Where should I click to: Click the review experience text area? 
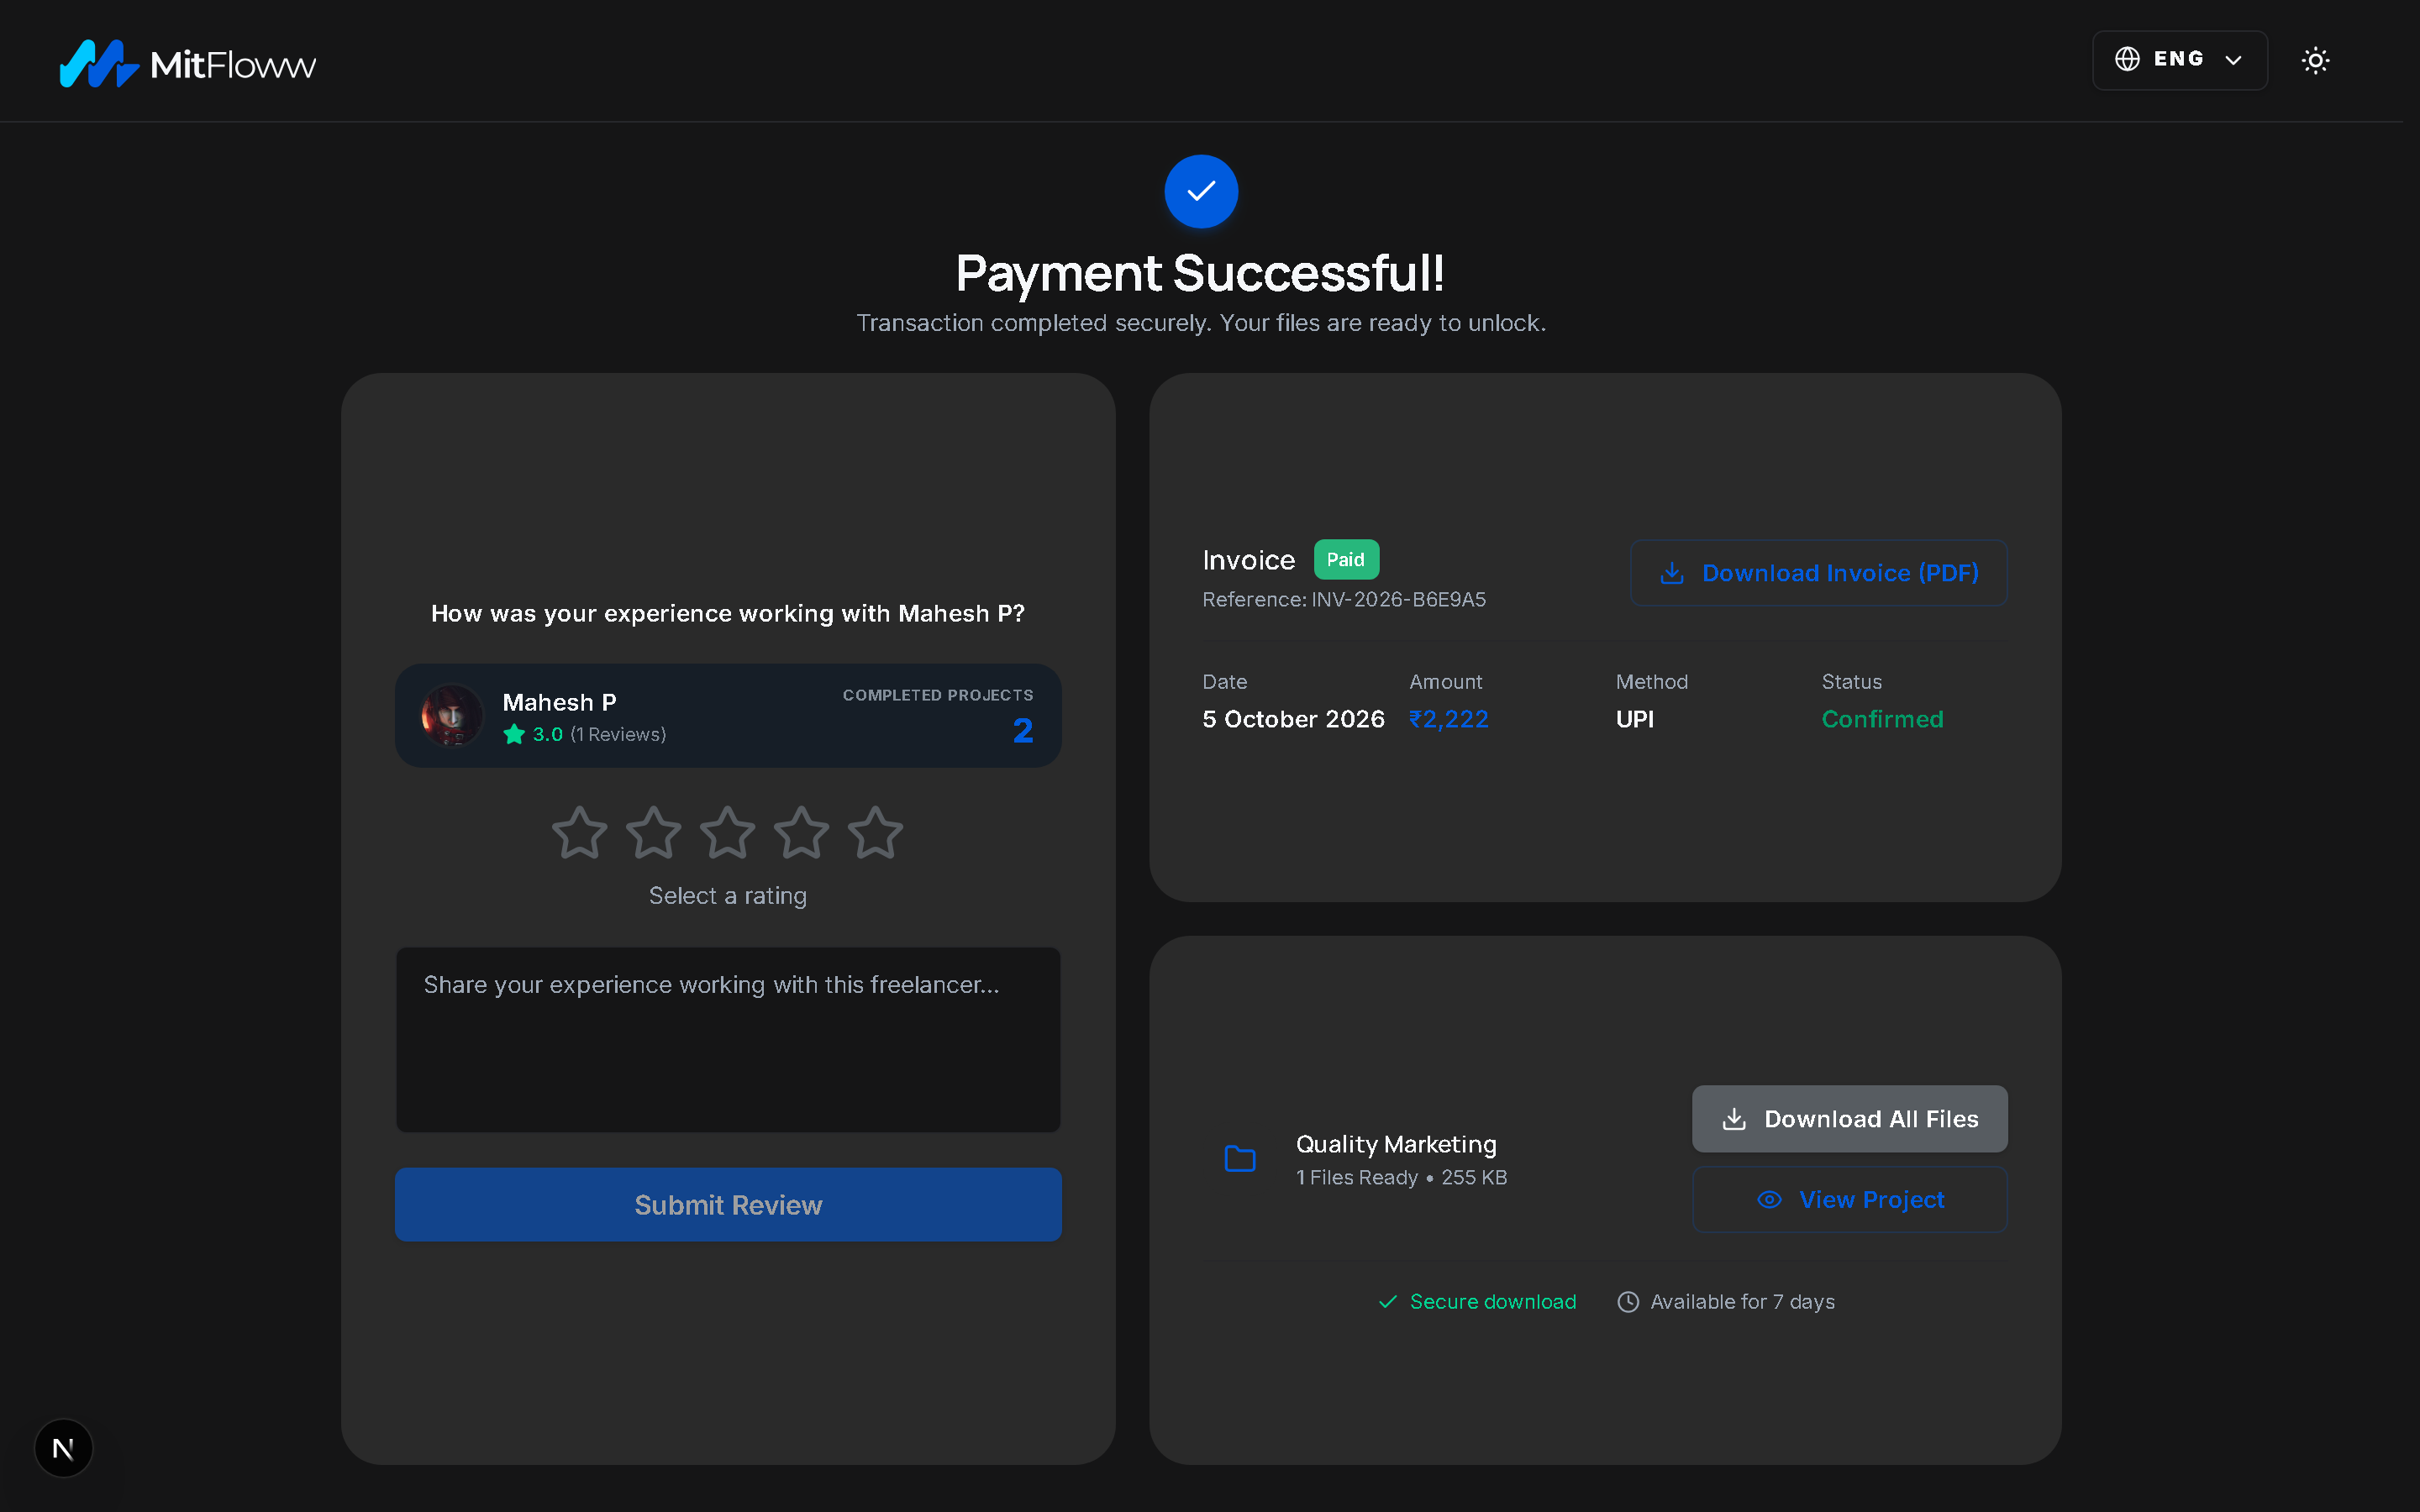tap(728, 1039)
